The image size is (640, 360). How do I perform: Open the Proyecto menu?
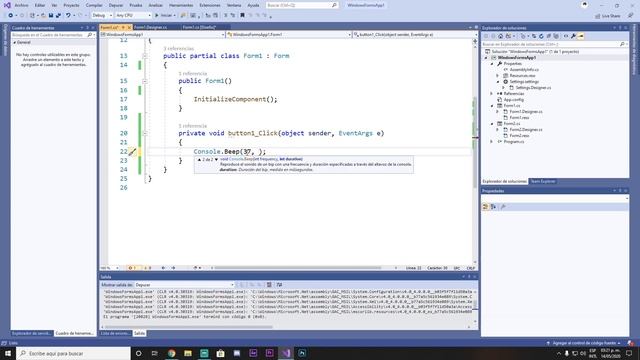pos(71,5)
